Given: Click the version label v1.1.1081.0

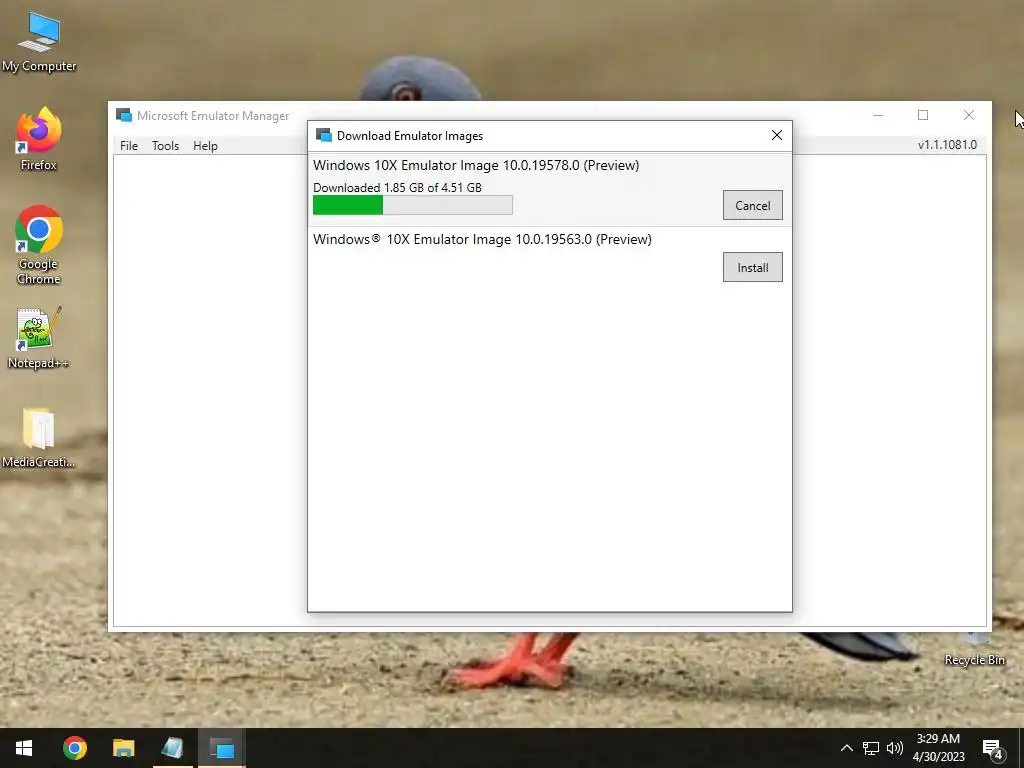Looking at the screenshot, I should click(x=947, y=145).
